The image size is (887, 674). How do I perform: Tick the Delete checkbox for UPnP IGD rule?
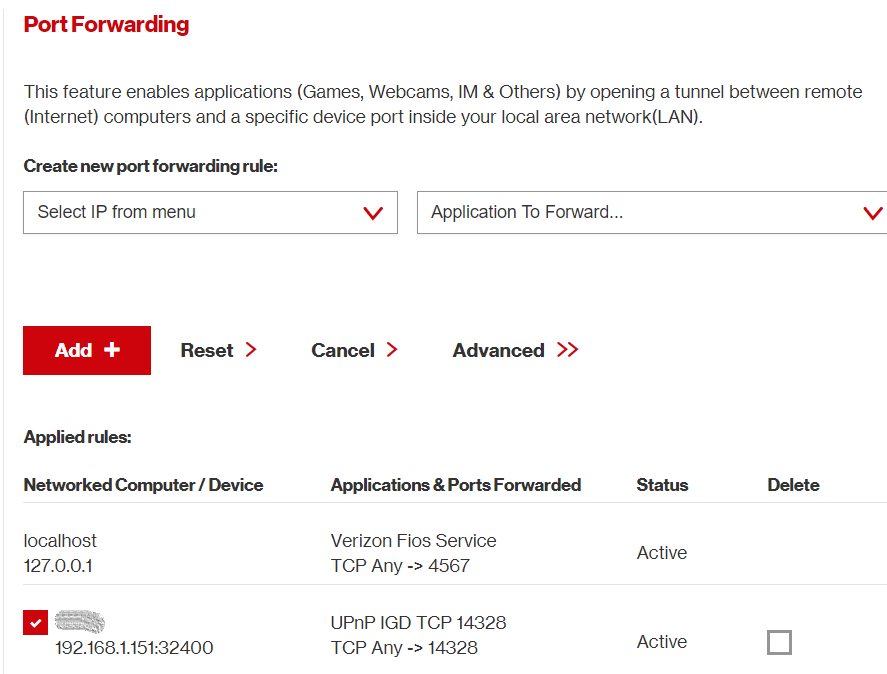[779, 642]
